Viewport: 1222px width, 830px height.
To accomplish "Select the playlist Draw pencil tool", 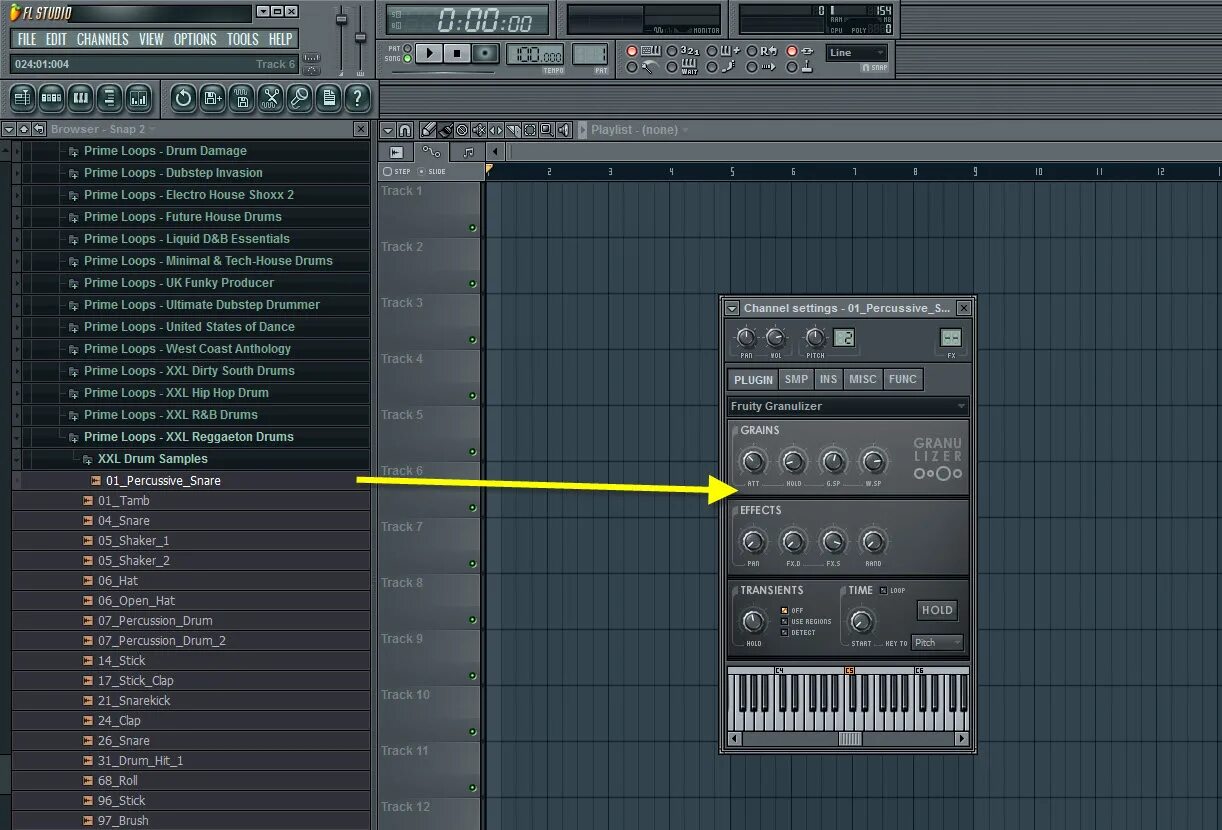I will point(428,130).
